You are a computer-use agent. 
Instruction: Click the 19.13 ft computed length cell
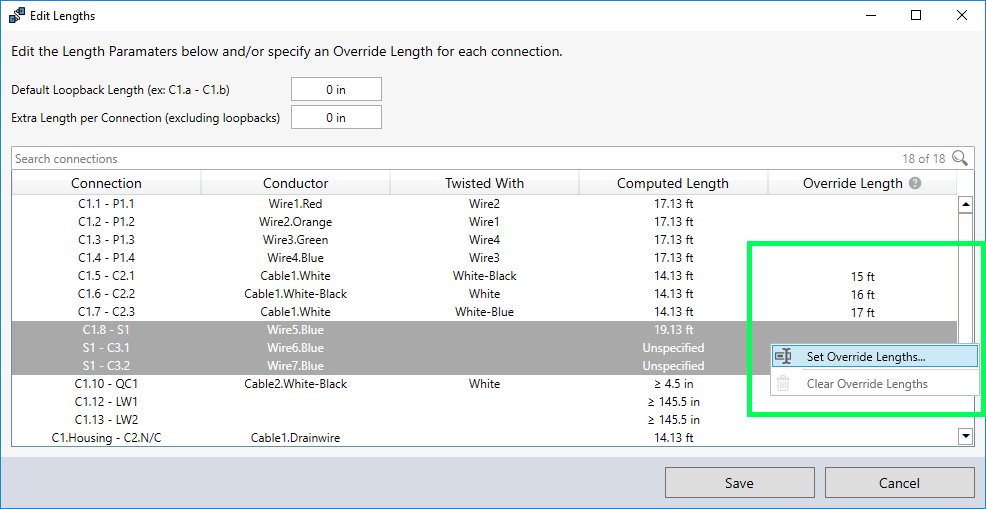(673, 330)
